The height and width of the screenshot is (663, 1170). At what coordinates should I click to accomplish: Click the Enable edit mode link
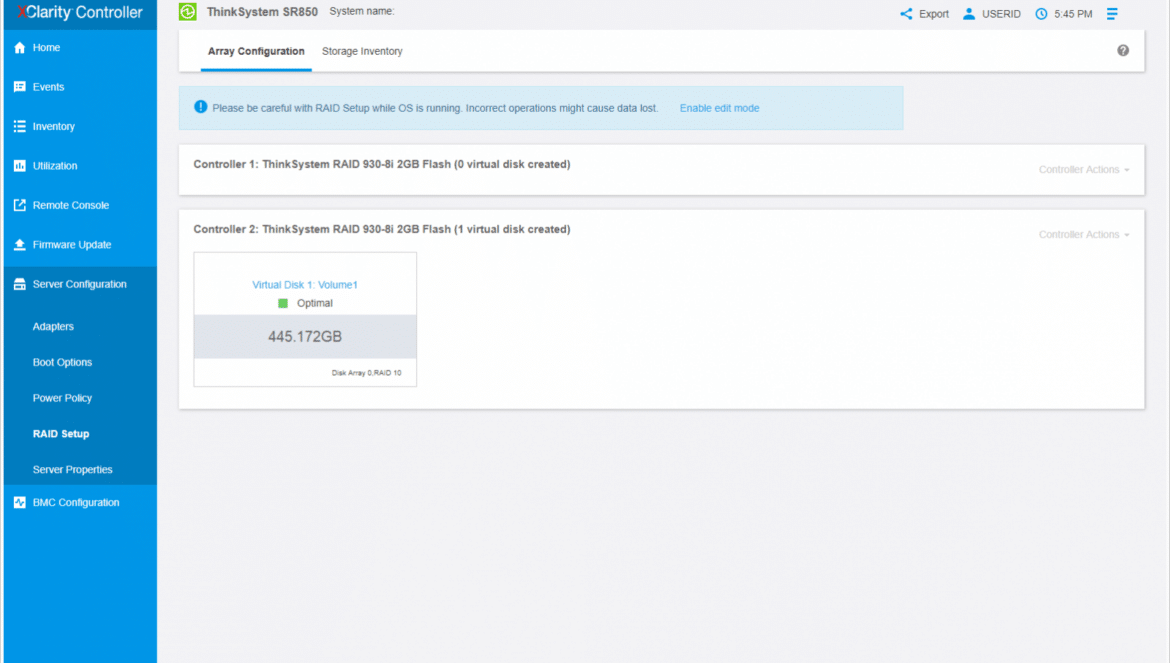719,108
